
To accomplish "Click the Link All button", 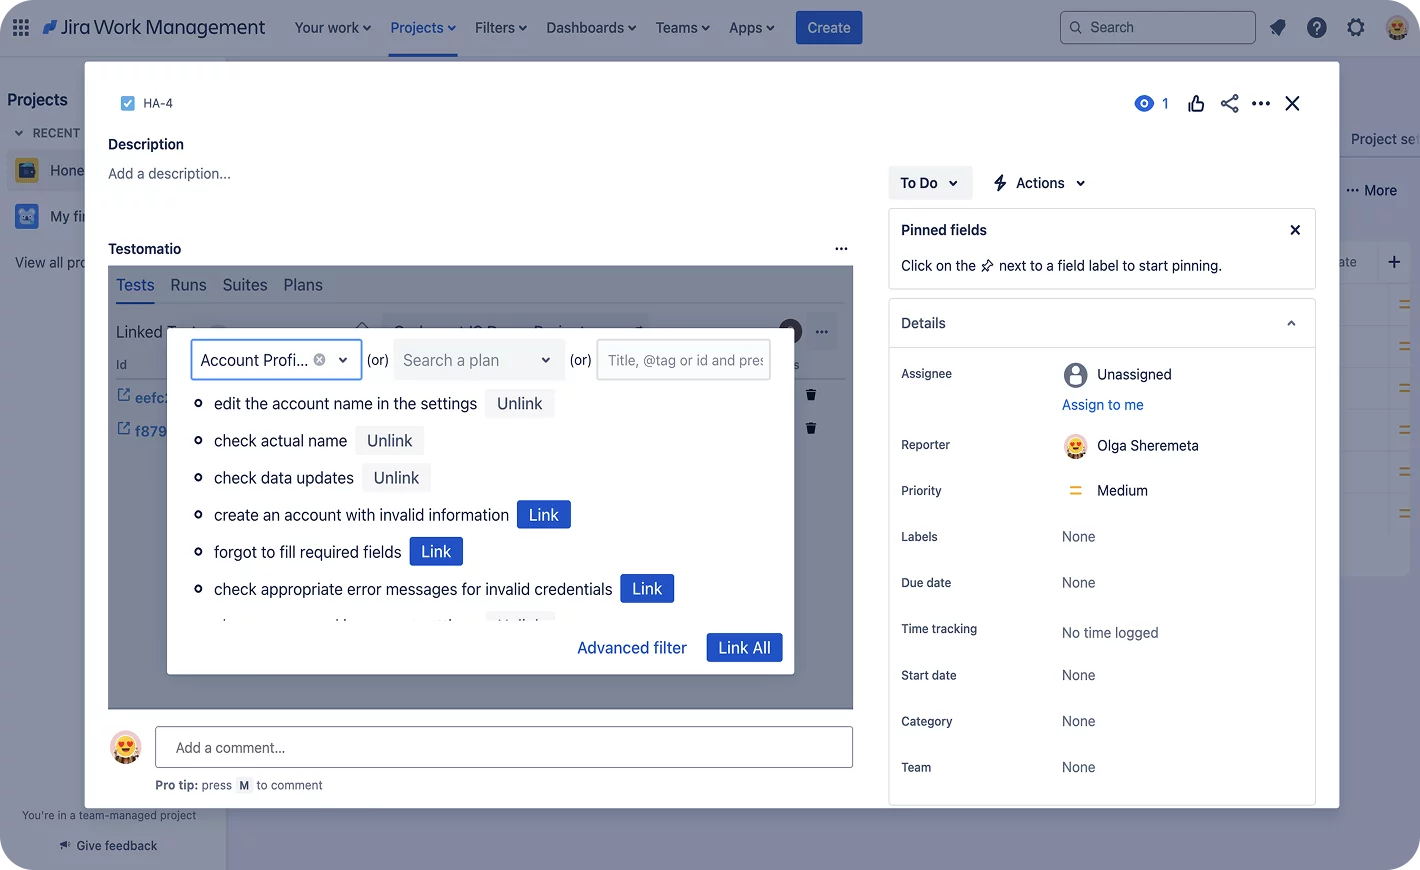I will (x=744, y=648).
